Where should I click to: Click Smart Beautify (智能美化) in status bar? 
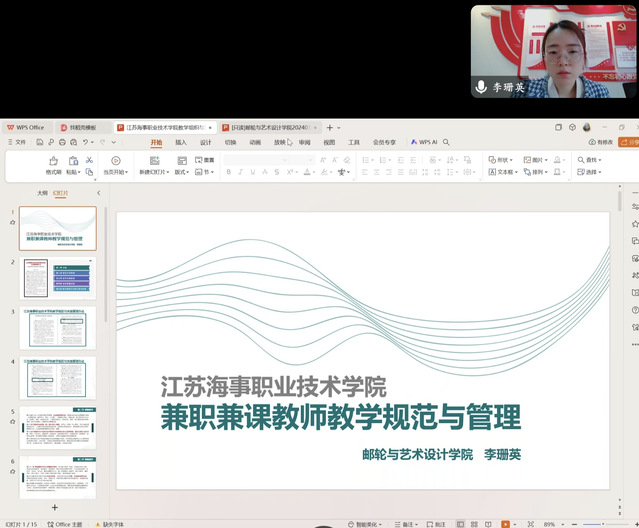point(366,523)
